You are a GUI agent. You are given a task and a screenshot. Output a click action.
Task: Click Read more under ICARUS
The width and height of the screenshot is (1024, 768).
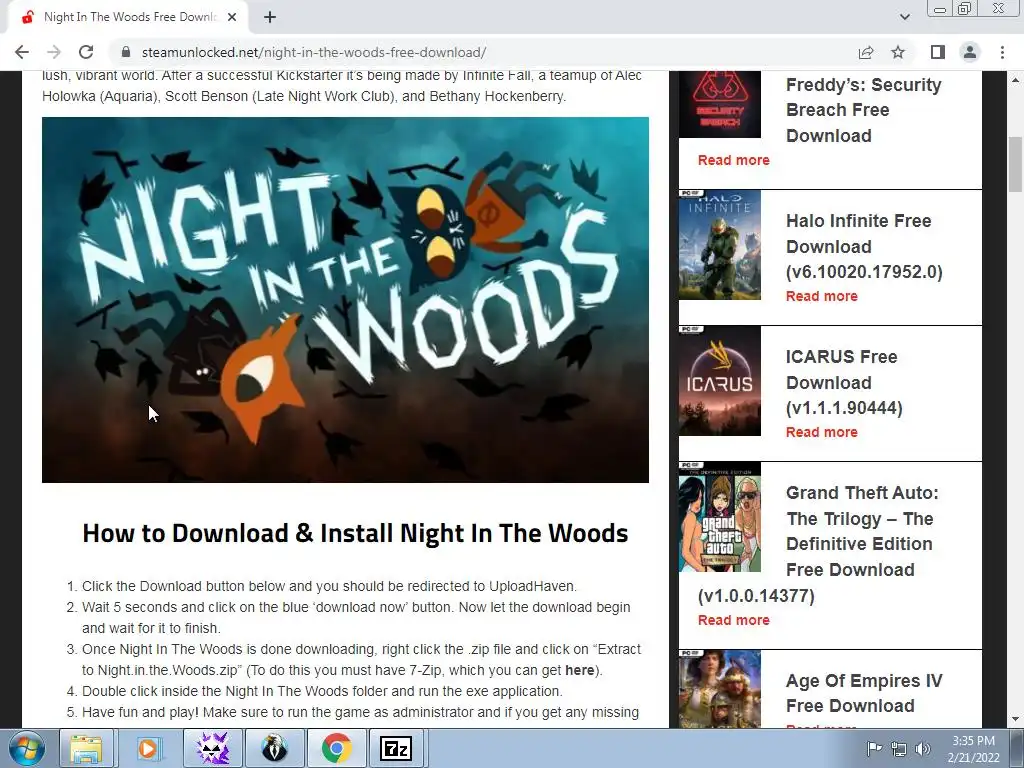coord(822,432)
